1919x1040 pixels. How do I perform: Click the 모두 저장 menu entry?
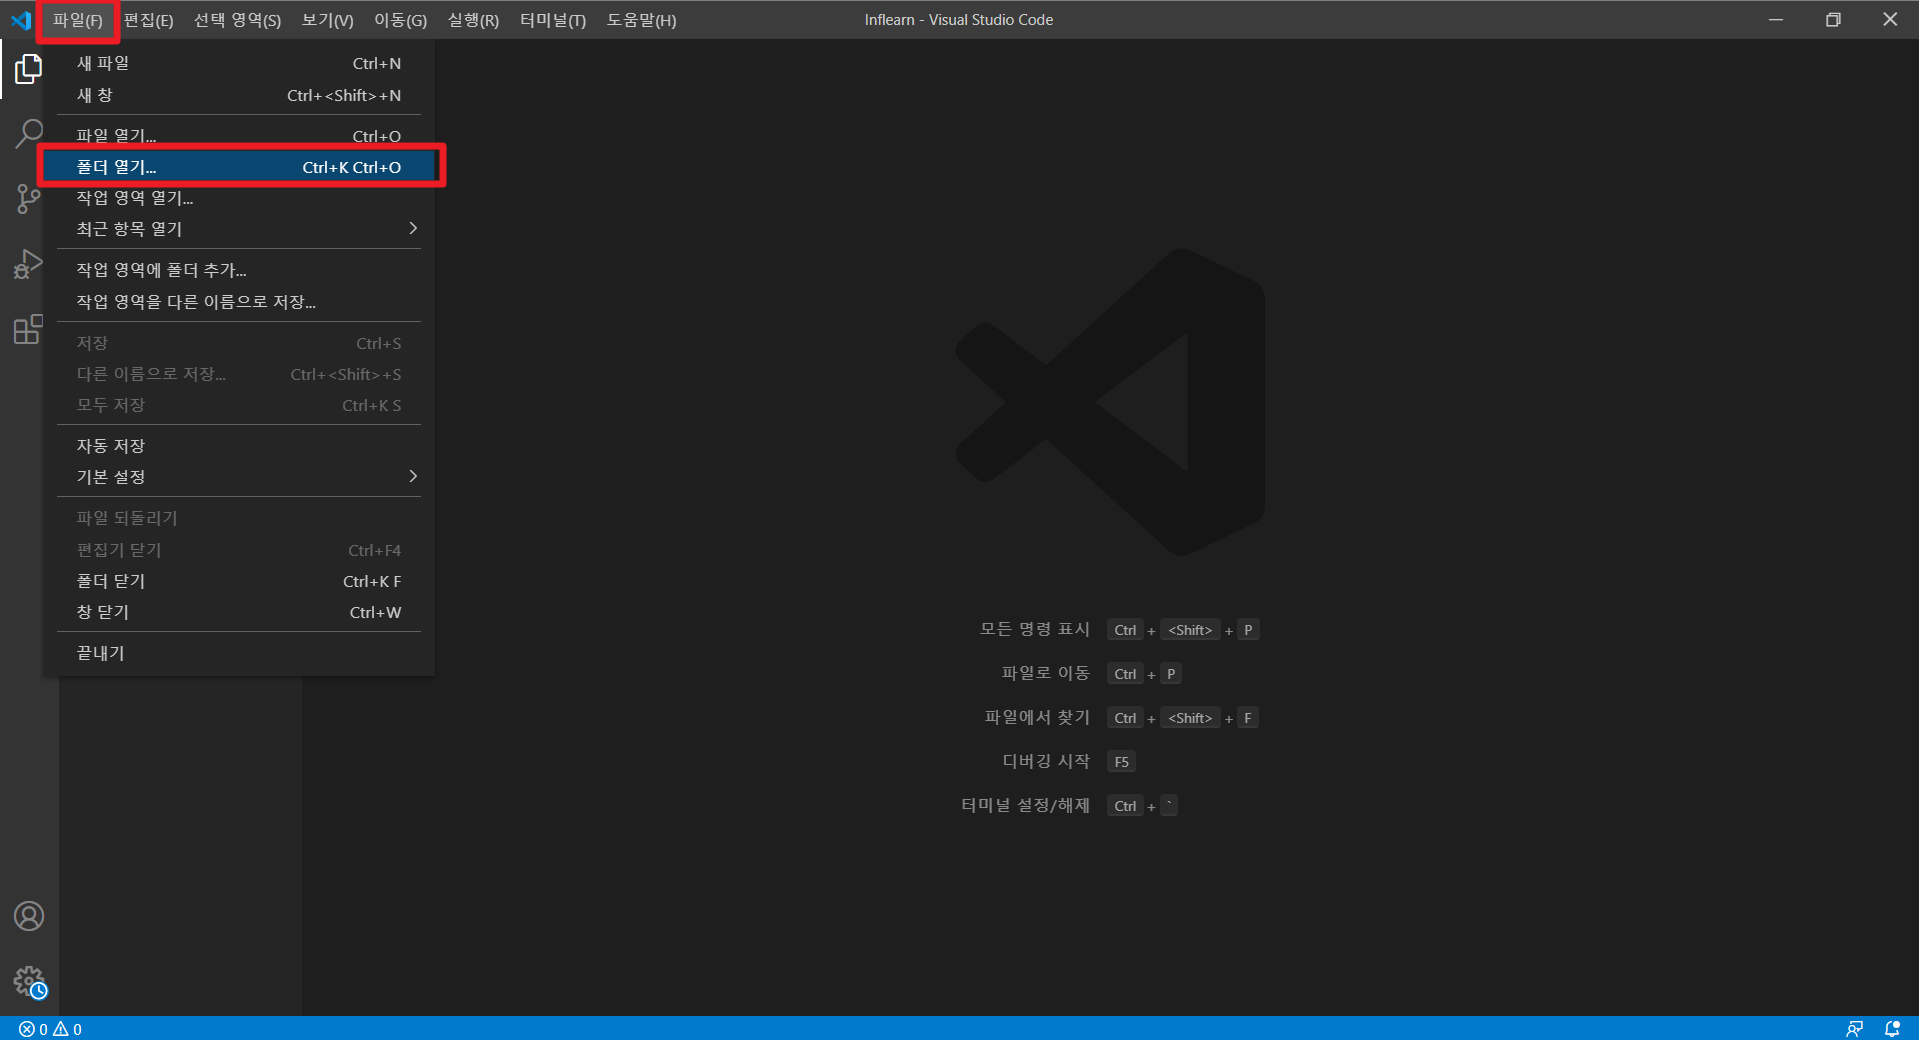[x=239, y=405]
